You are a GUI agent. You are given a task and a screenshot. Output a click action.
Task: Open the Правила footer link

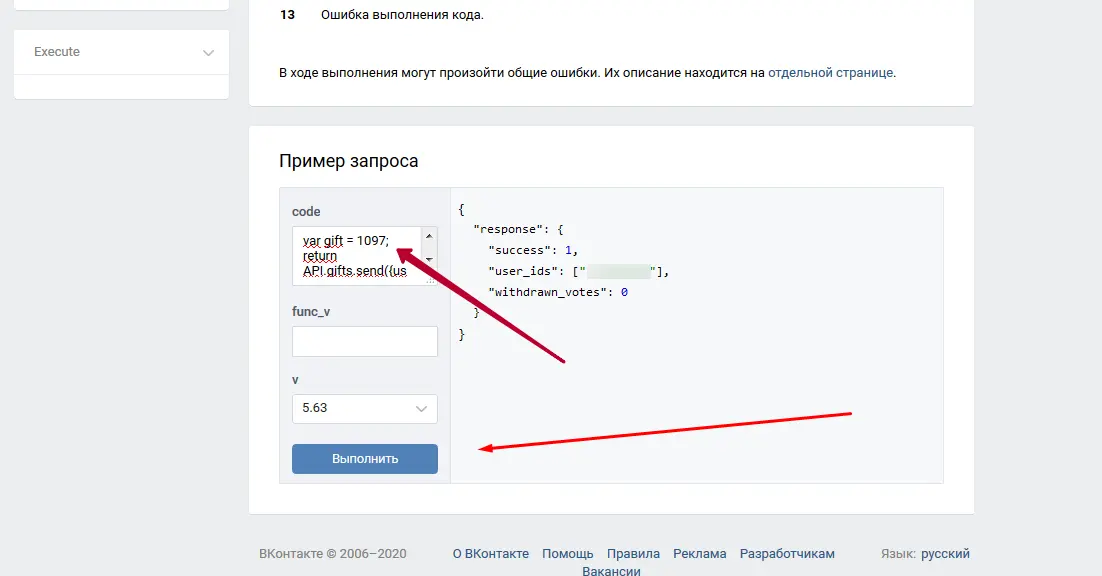tap(633, 554)
